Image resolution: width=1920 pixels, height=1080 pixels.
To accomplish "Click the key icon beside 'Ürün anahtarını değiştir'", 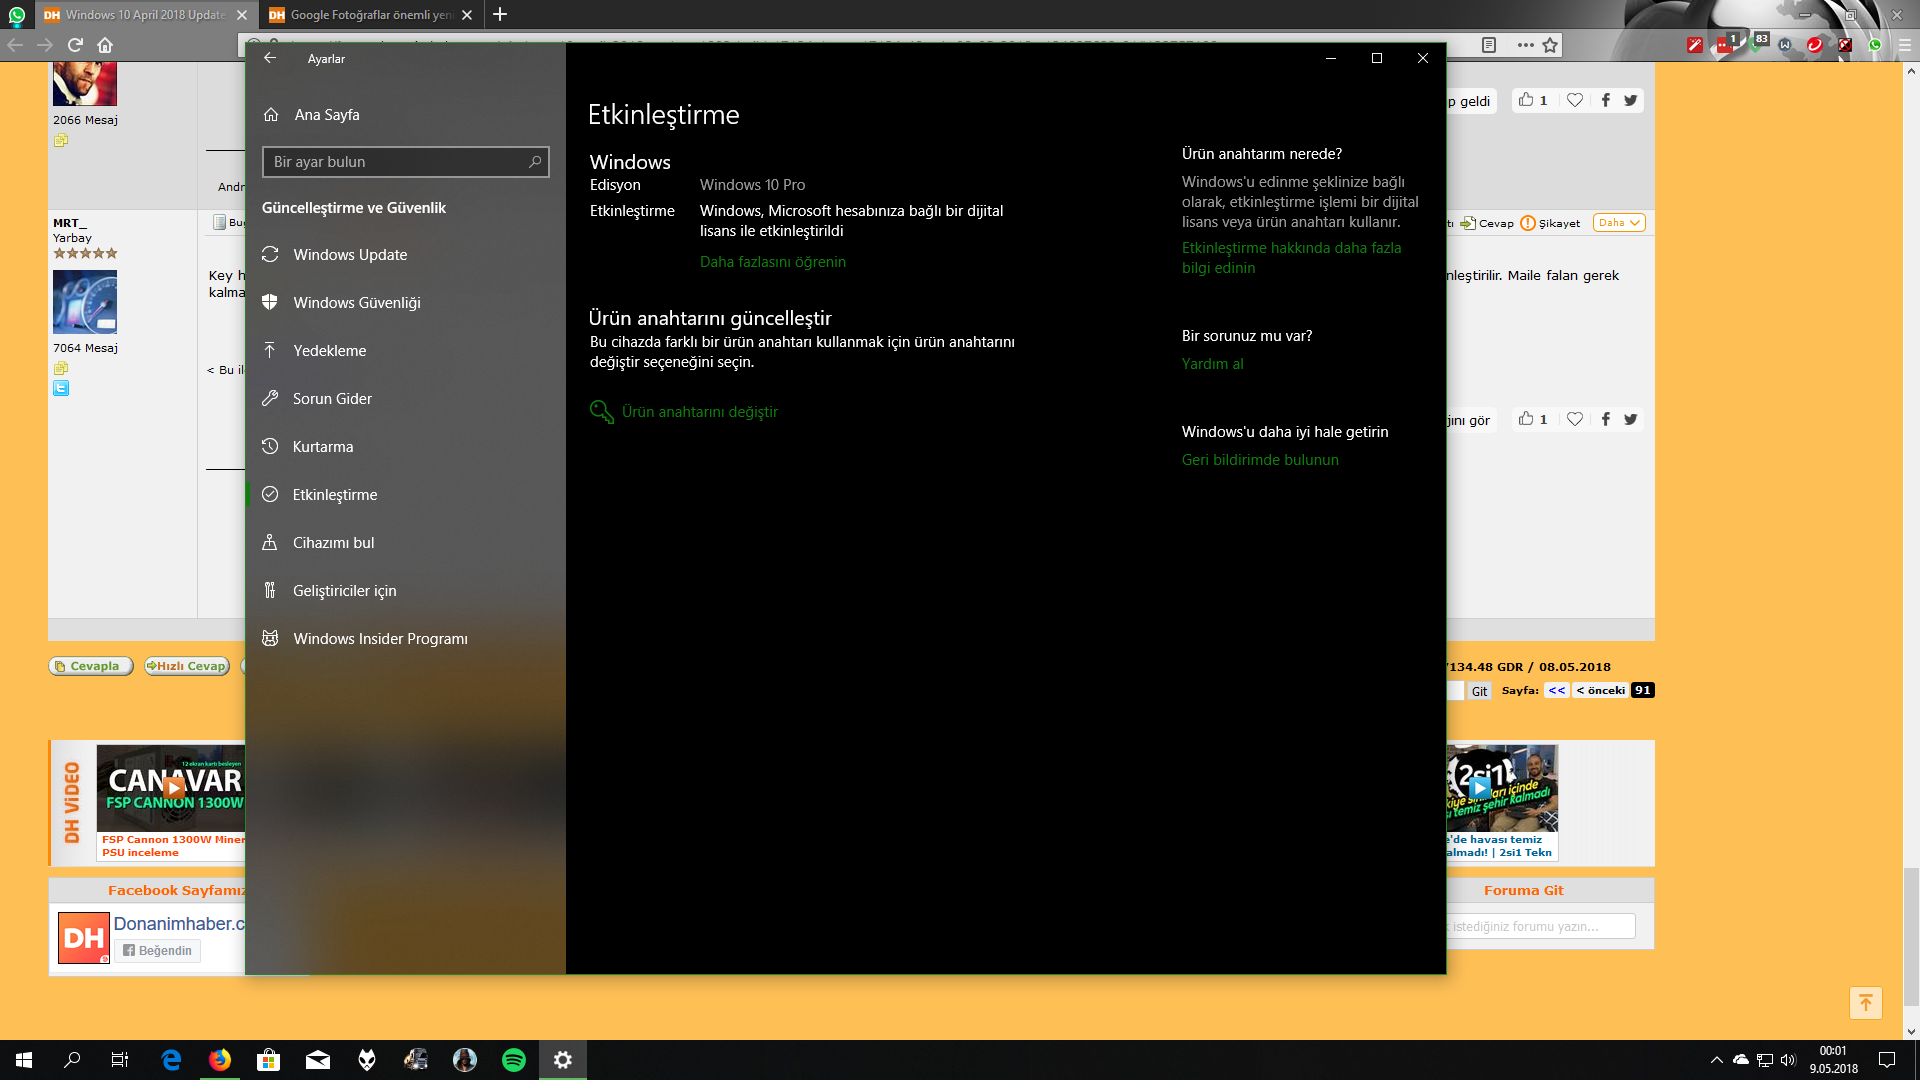I will point(601,412).
